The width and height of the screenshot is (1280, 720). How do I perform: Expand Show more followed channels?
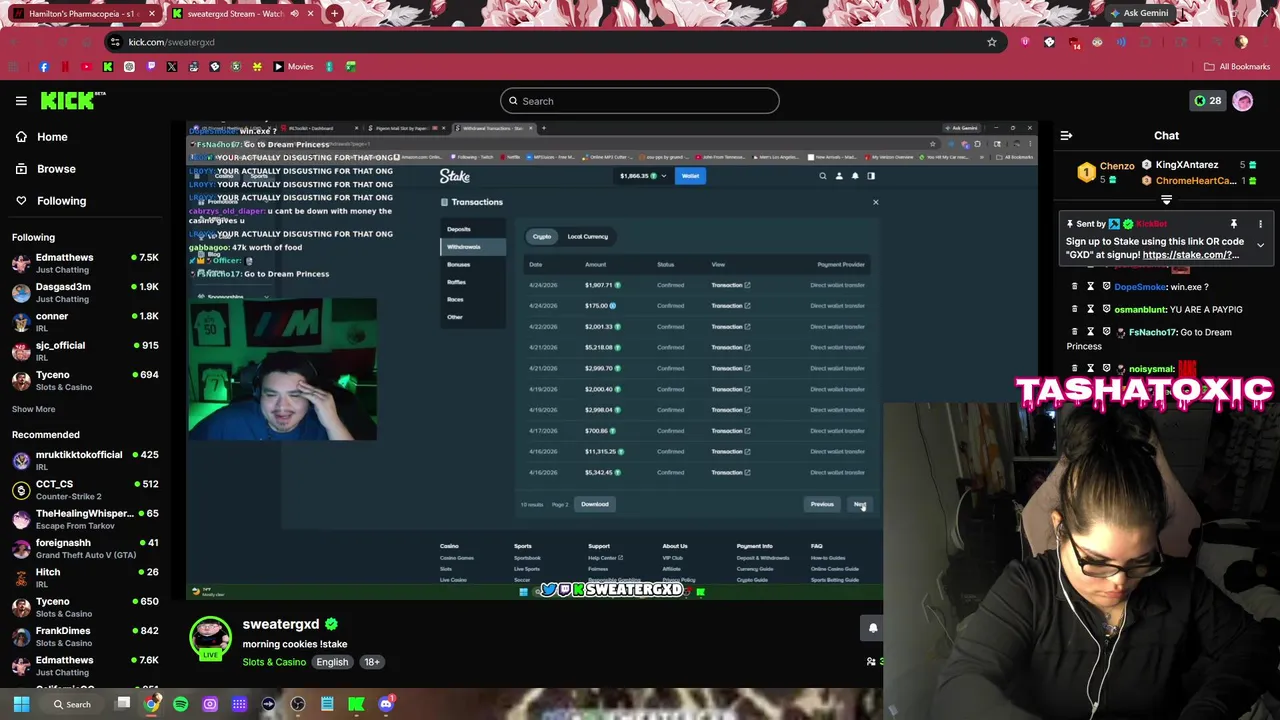coord(33,409)
